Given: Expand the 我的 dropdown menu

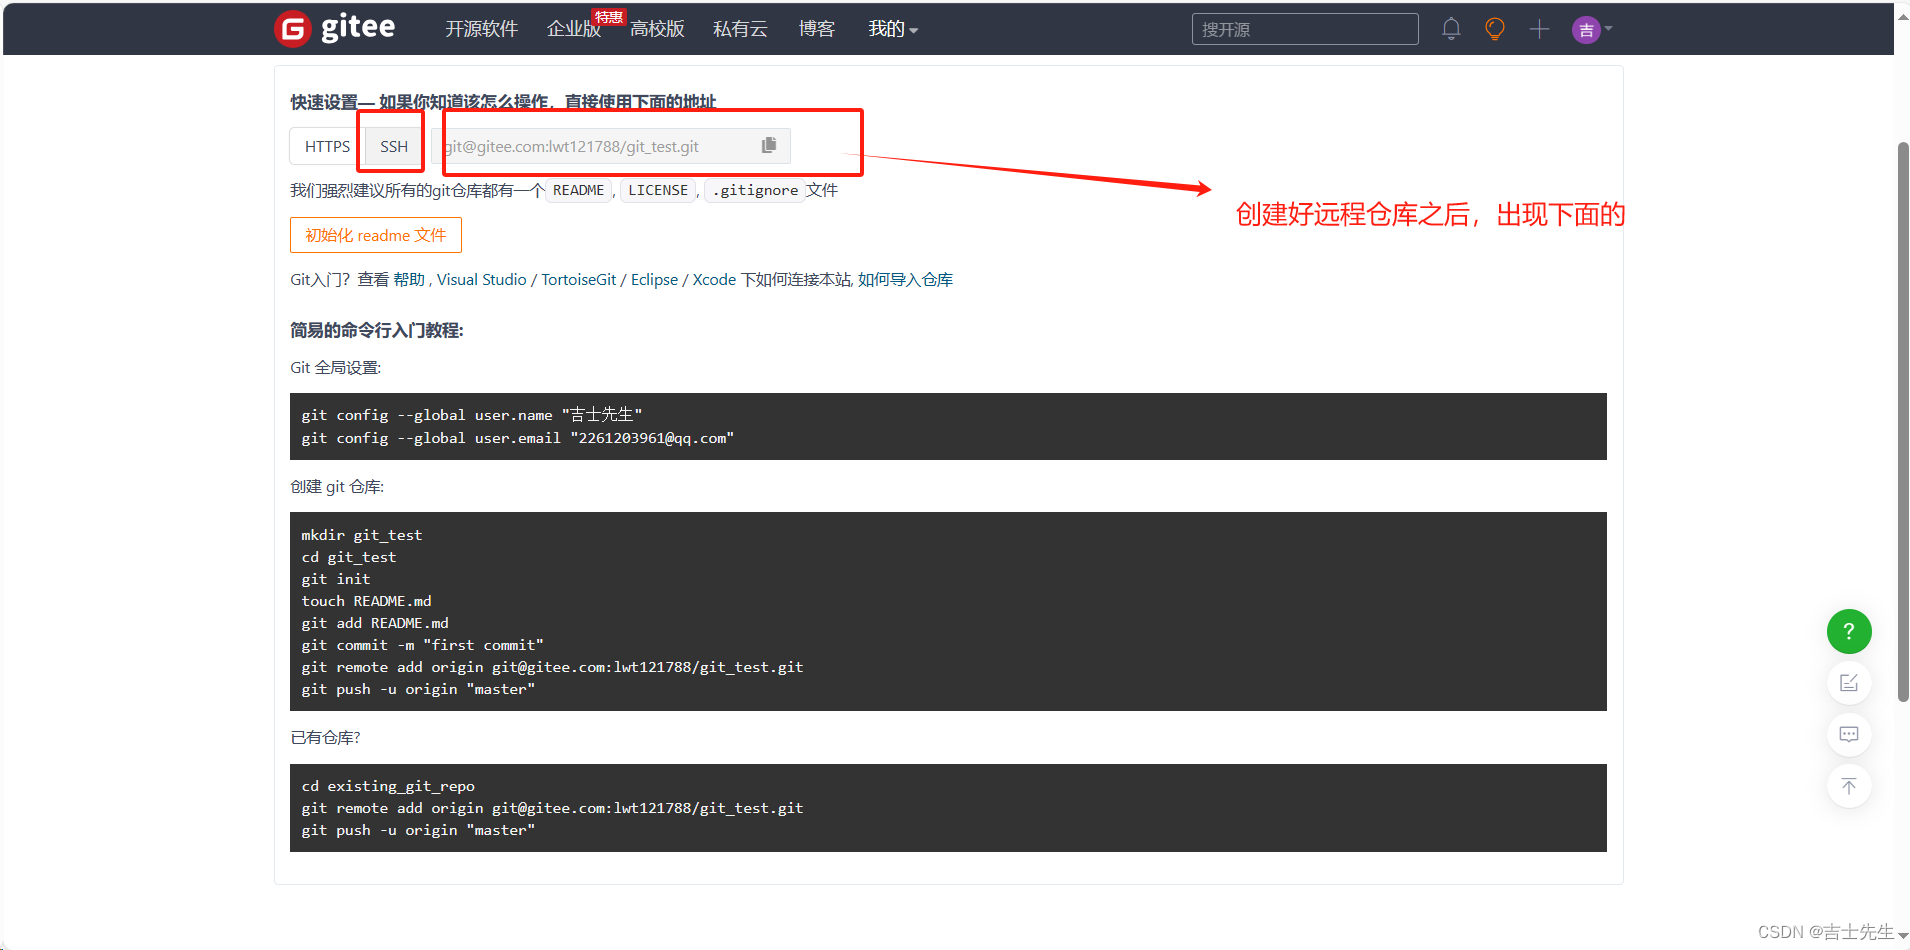Looking at the screenshot, I should coord(893,29).
